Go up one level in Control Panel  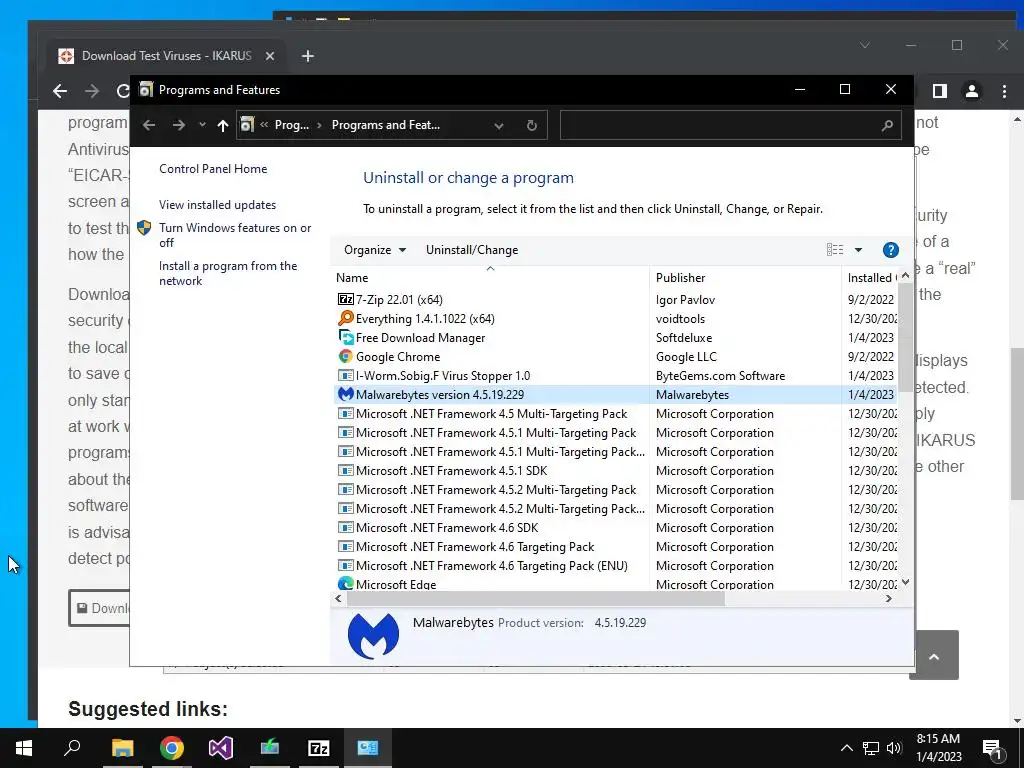(x=223, y=125)
